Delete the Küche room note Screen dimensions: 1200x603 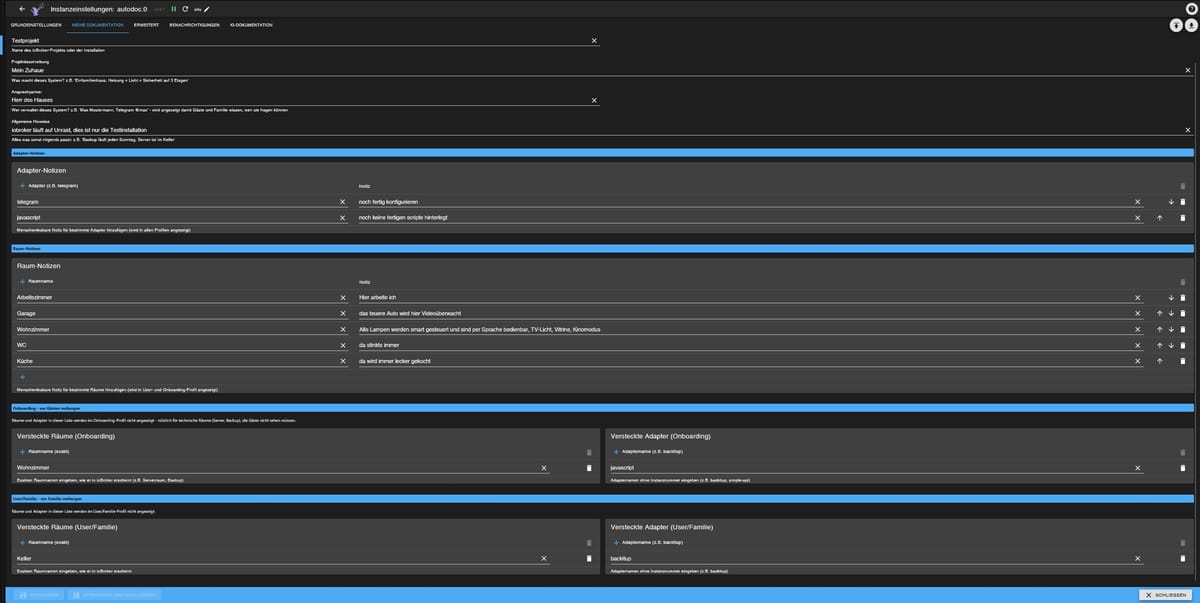(1182, 361)
